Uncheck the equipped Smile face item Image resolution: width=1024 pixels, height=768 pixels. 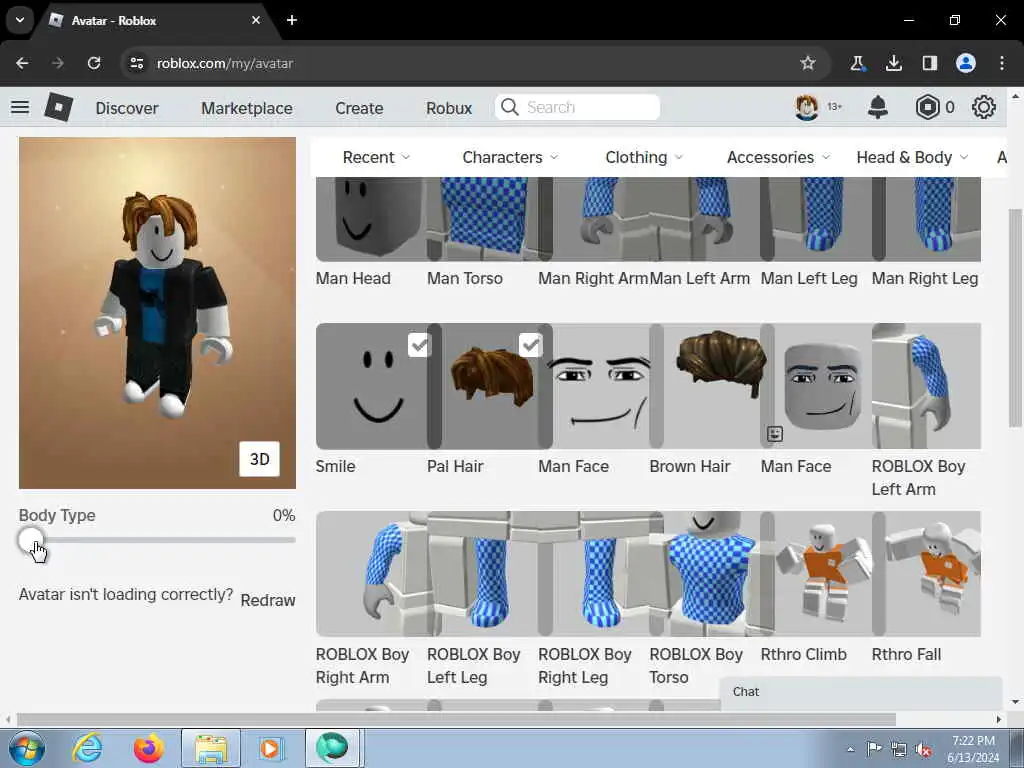[419, 344]
